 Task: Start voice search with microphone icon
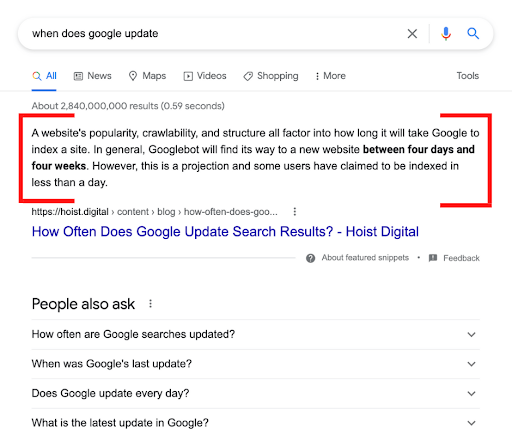pos(446,34)
